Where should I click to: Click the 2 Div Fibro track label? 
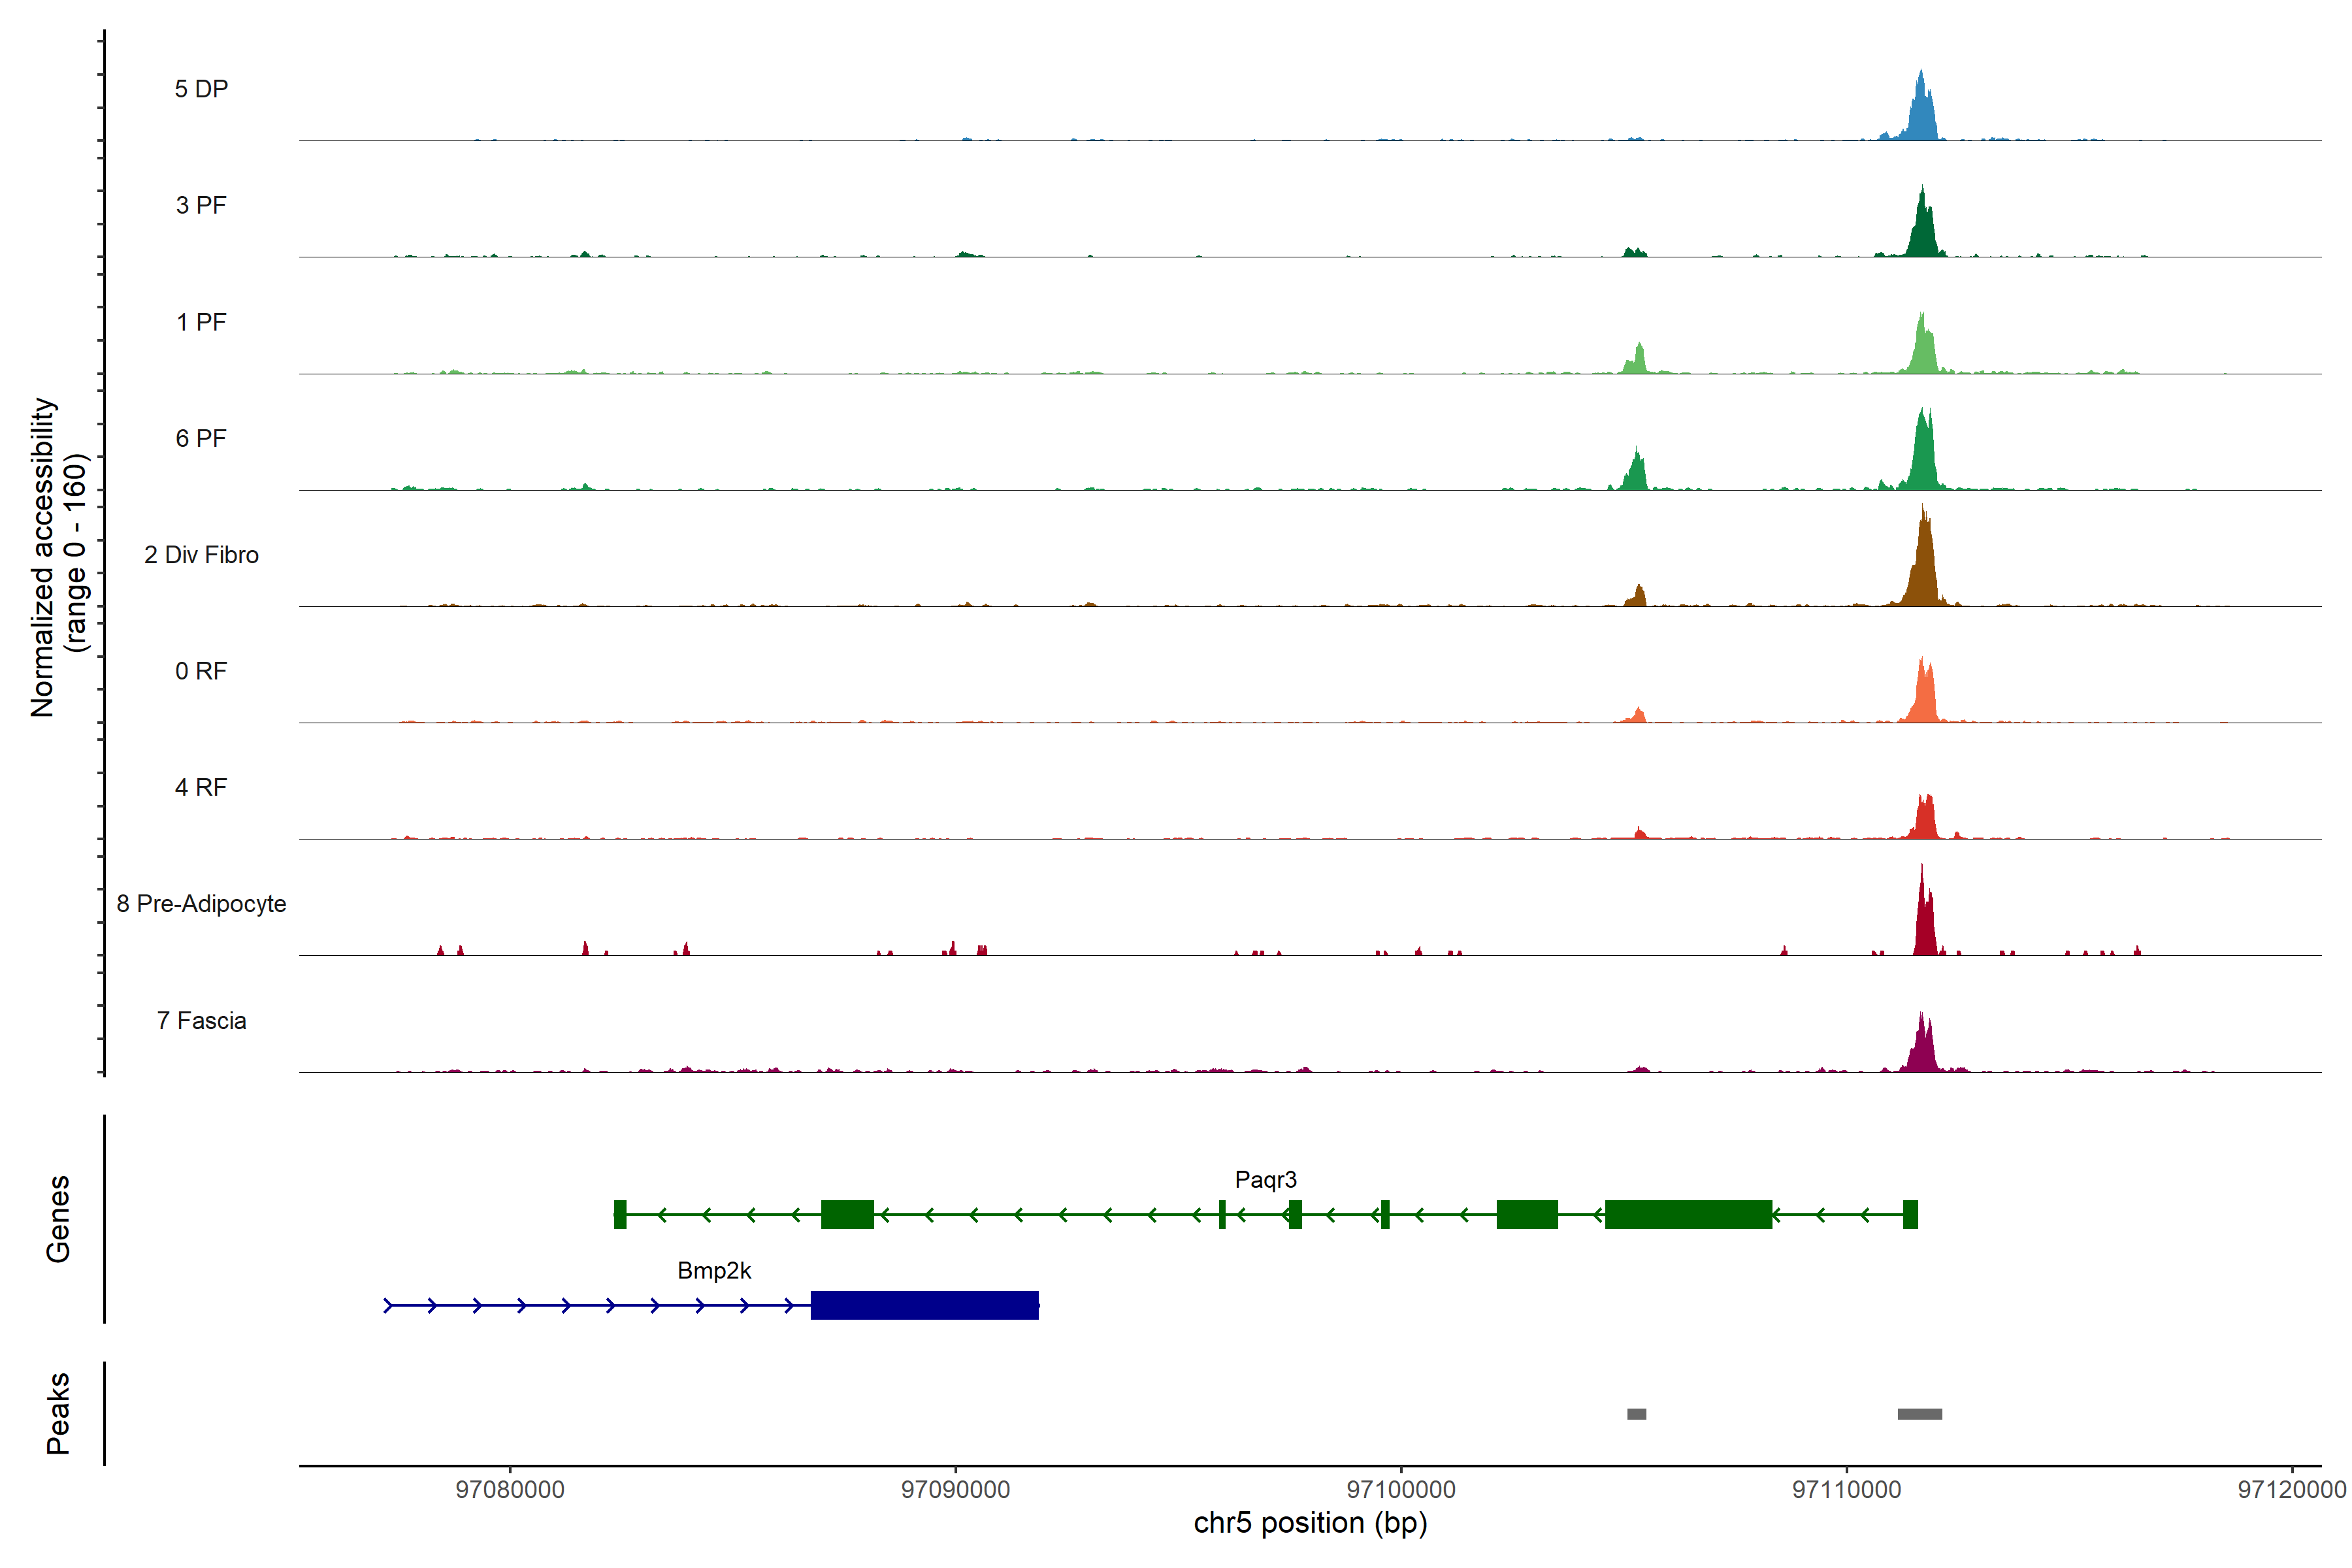point(201,555)
